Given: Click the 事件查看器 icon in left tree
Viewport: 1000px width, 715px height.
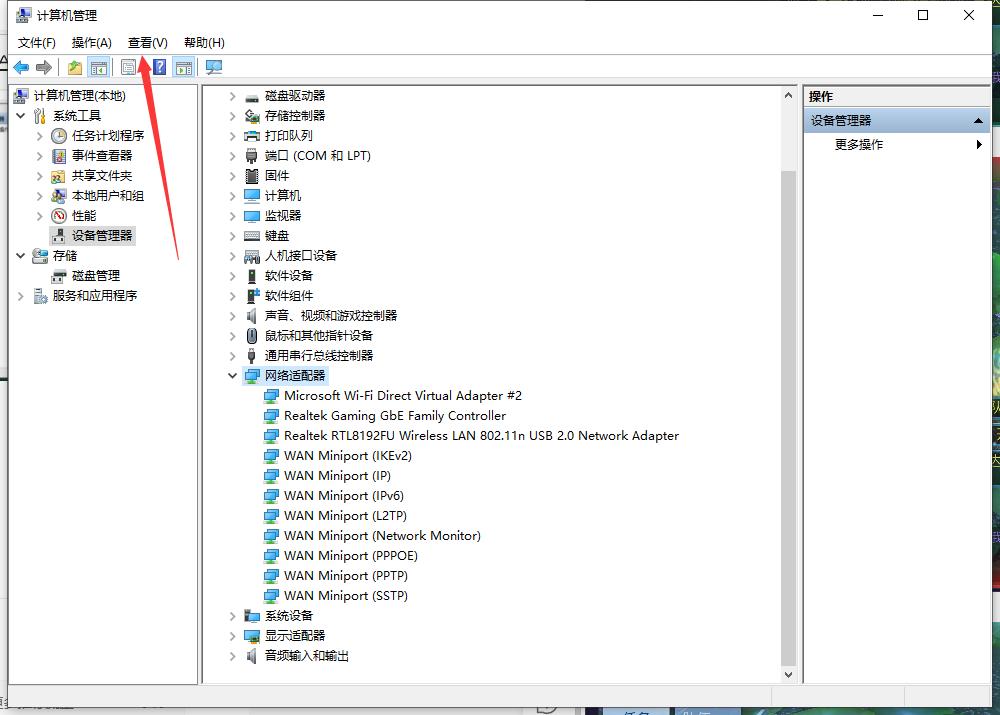Looking at the screenshot, I should (59, 156).
